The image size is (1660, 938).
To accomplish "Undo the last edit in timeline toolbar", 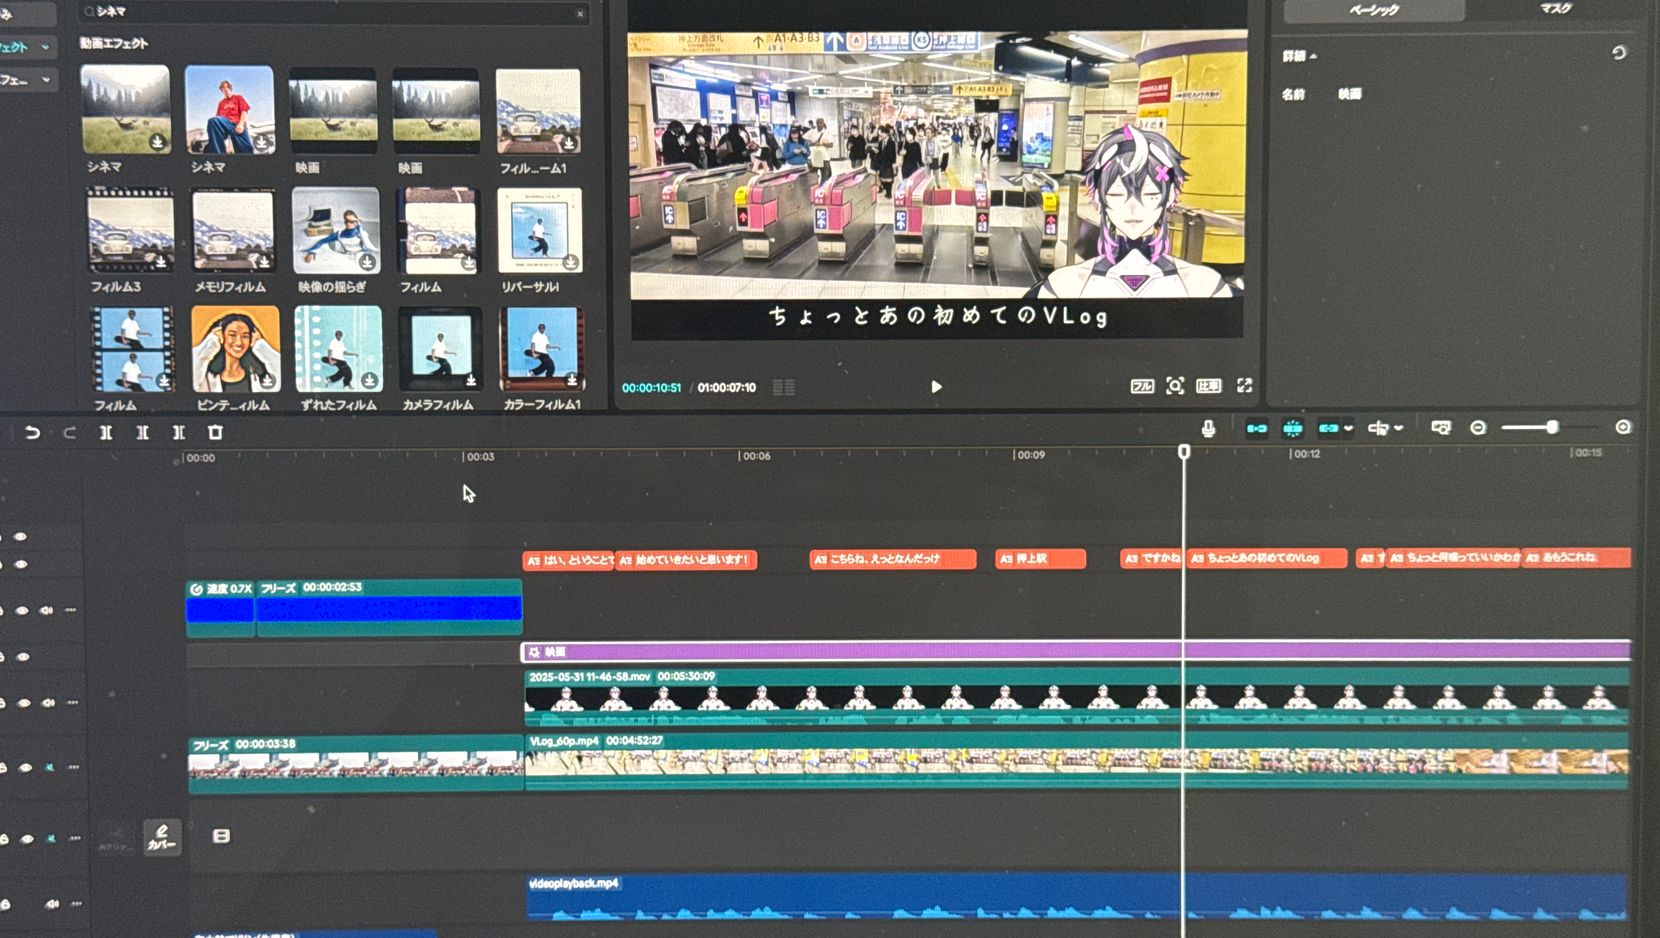I will tap(32, 432).
